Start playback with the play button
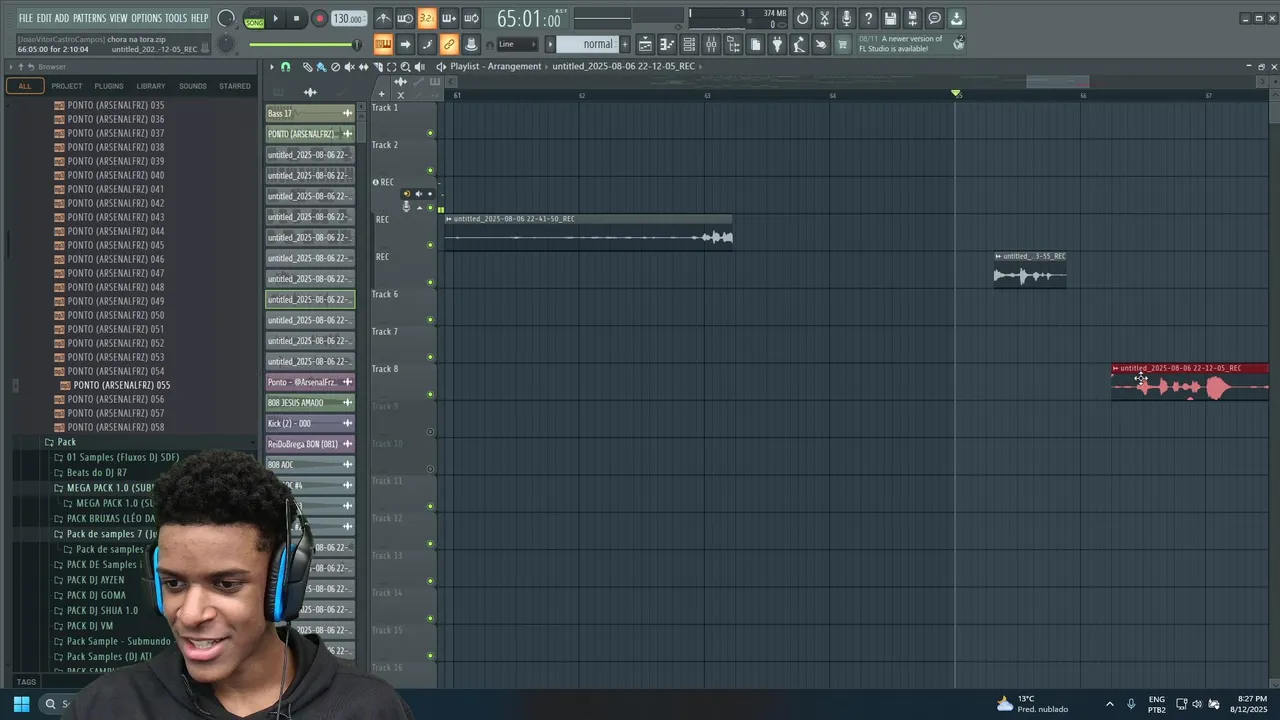This screenshot has width=1280, height=720. point(276,18)
